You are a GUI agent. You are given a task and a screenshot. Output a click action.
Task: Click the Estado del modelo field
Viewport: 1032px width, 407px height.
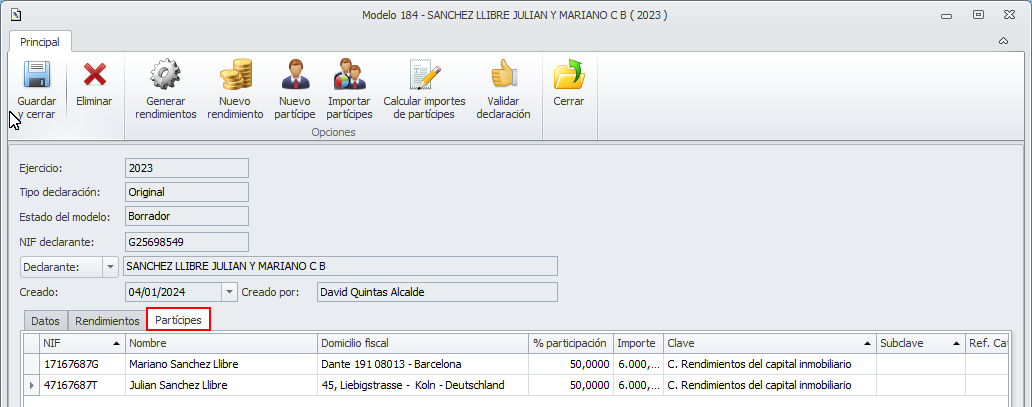(187, 216)
